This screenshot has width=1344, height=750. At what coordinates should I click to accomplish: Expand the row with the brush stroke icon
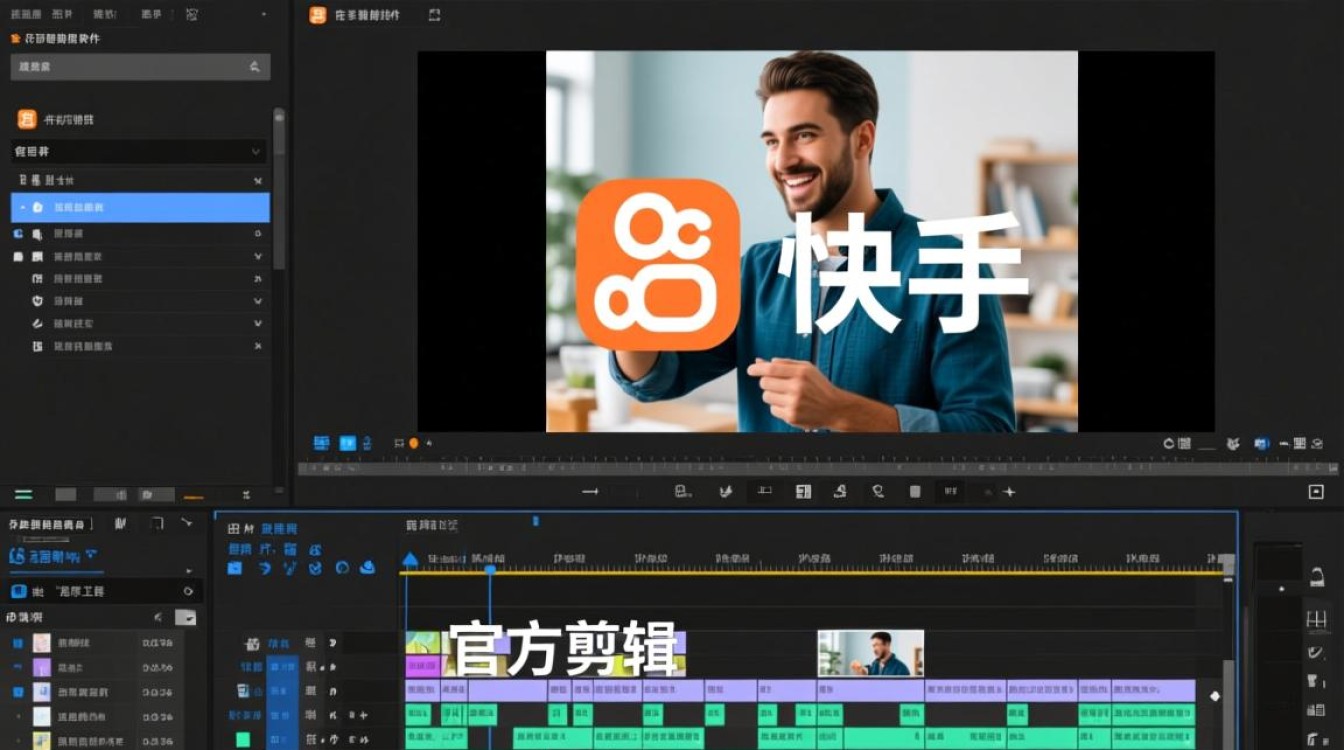click(x=257, y=324)
